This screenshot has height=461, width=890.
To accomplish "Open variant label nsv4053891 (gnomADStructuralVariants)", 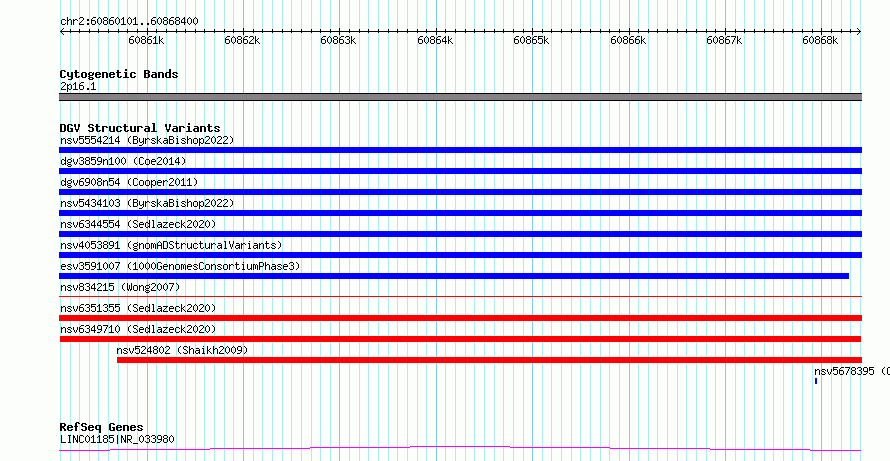I will click(171, 245).
